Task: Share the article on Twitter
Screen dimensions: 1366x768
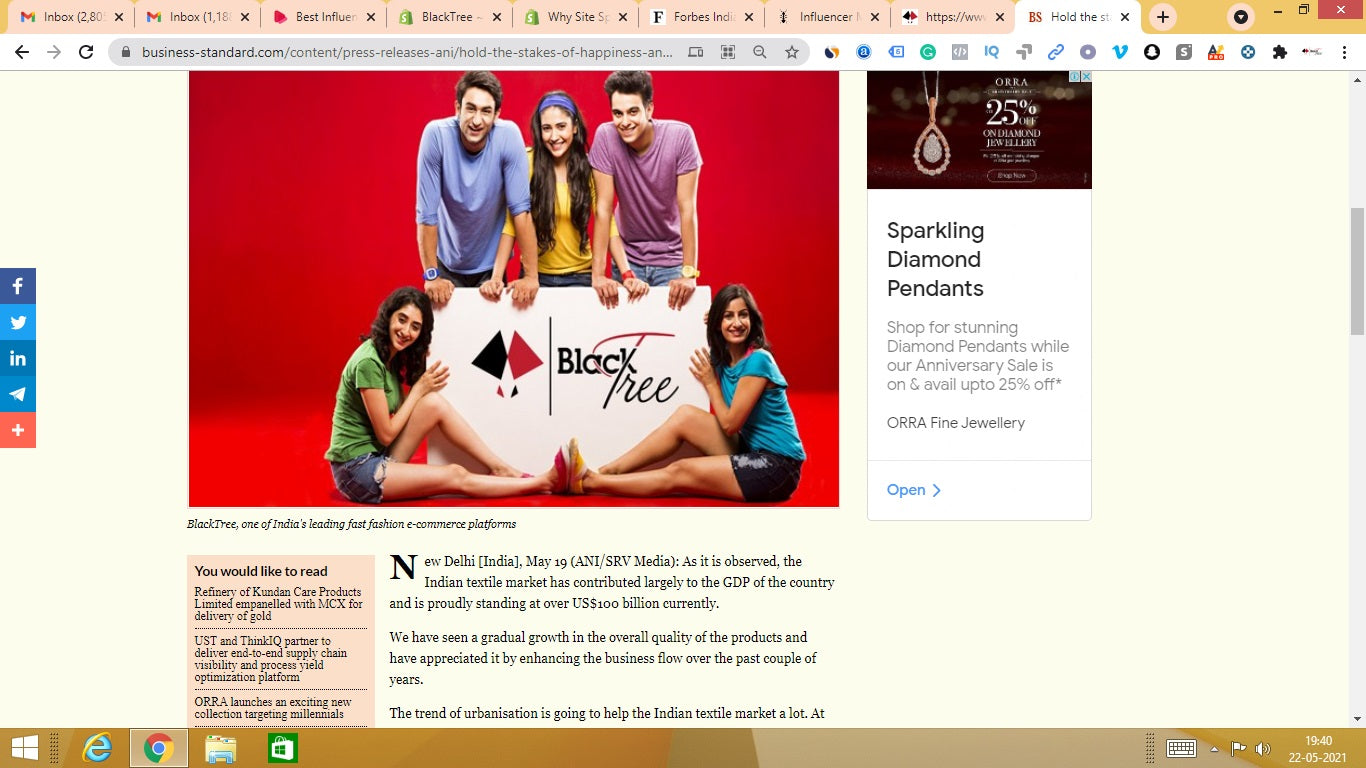Action: [x=18, y=322]
